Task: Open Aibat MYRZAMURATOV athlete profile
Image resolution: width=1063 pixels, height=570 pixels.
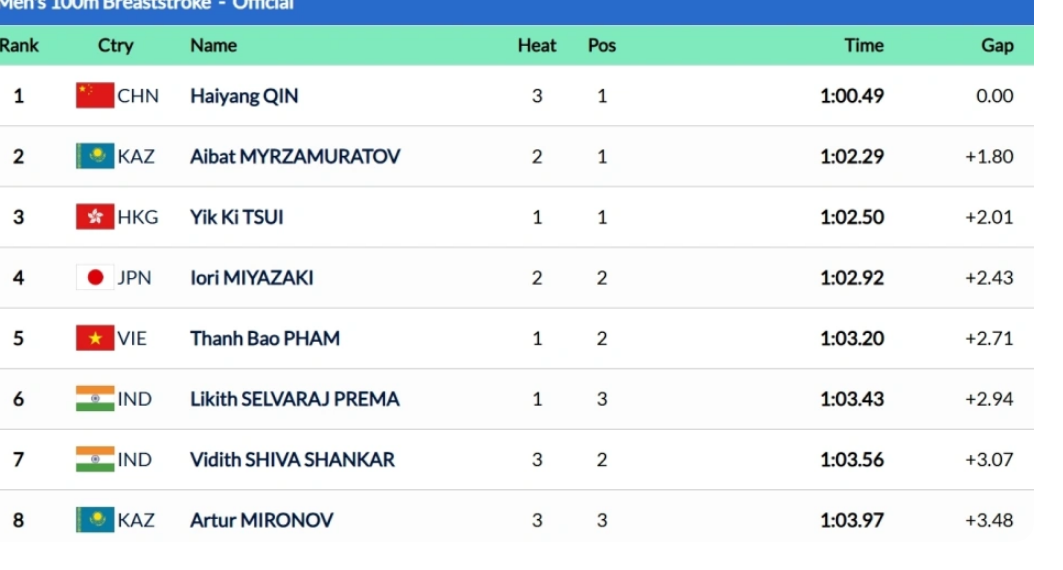Action: click(295, 156)
